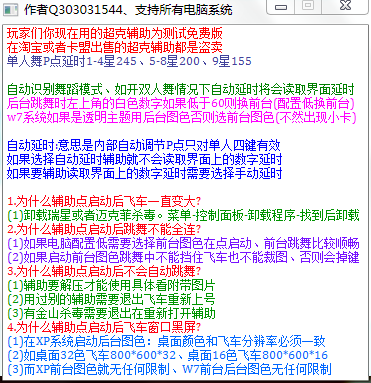This screenshot has width=371, height=383.
Task: Minimize the Q303031544 window
Action: point(281,7)
